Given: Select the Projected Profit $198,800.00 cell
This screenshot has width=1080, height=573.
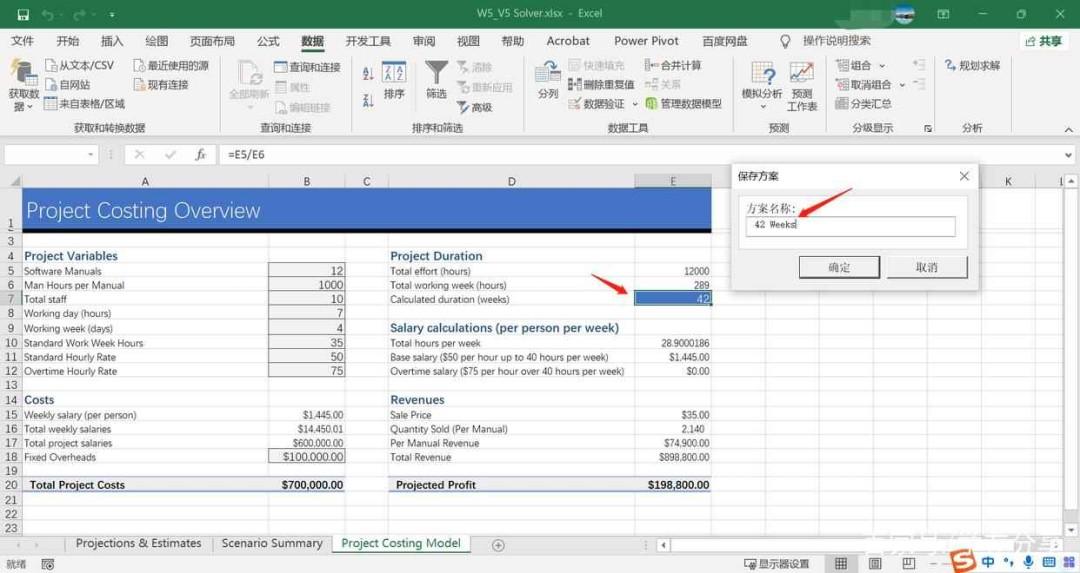Looking at the screenshot, I should pos(673,485).
